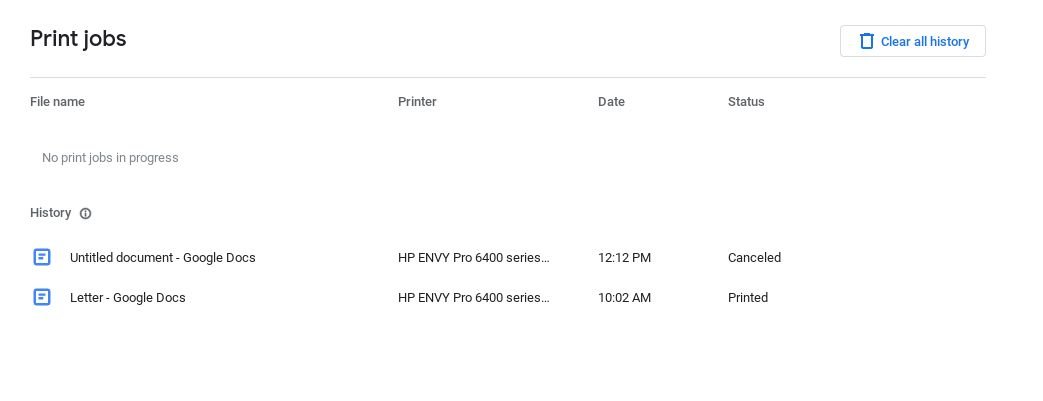The image size is (1043, 401).
Task: Click the No print jobs in progress message
Action: click(110, 158)
